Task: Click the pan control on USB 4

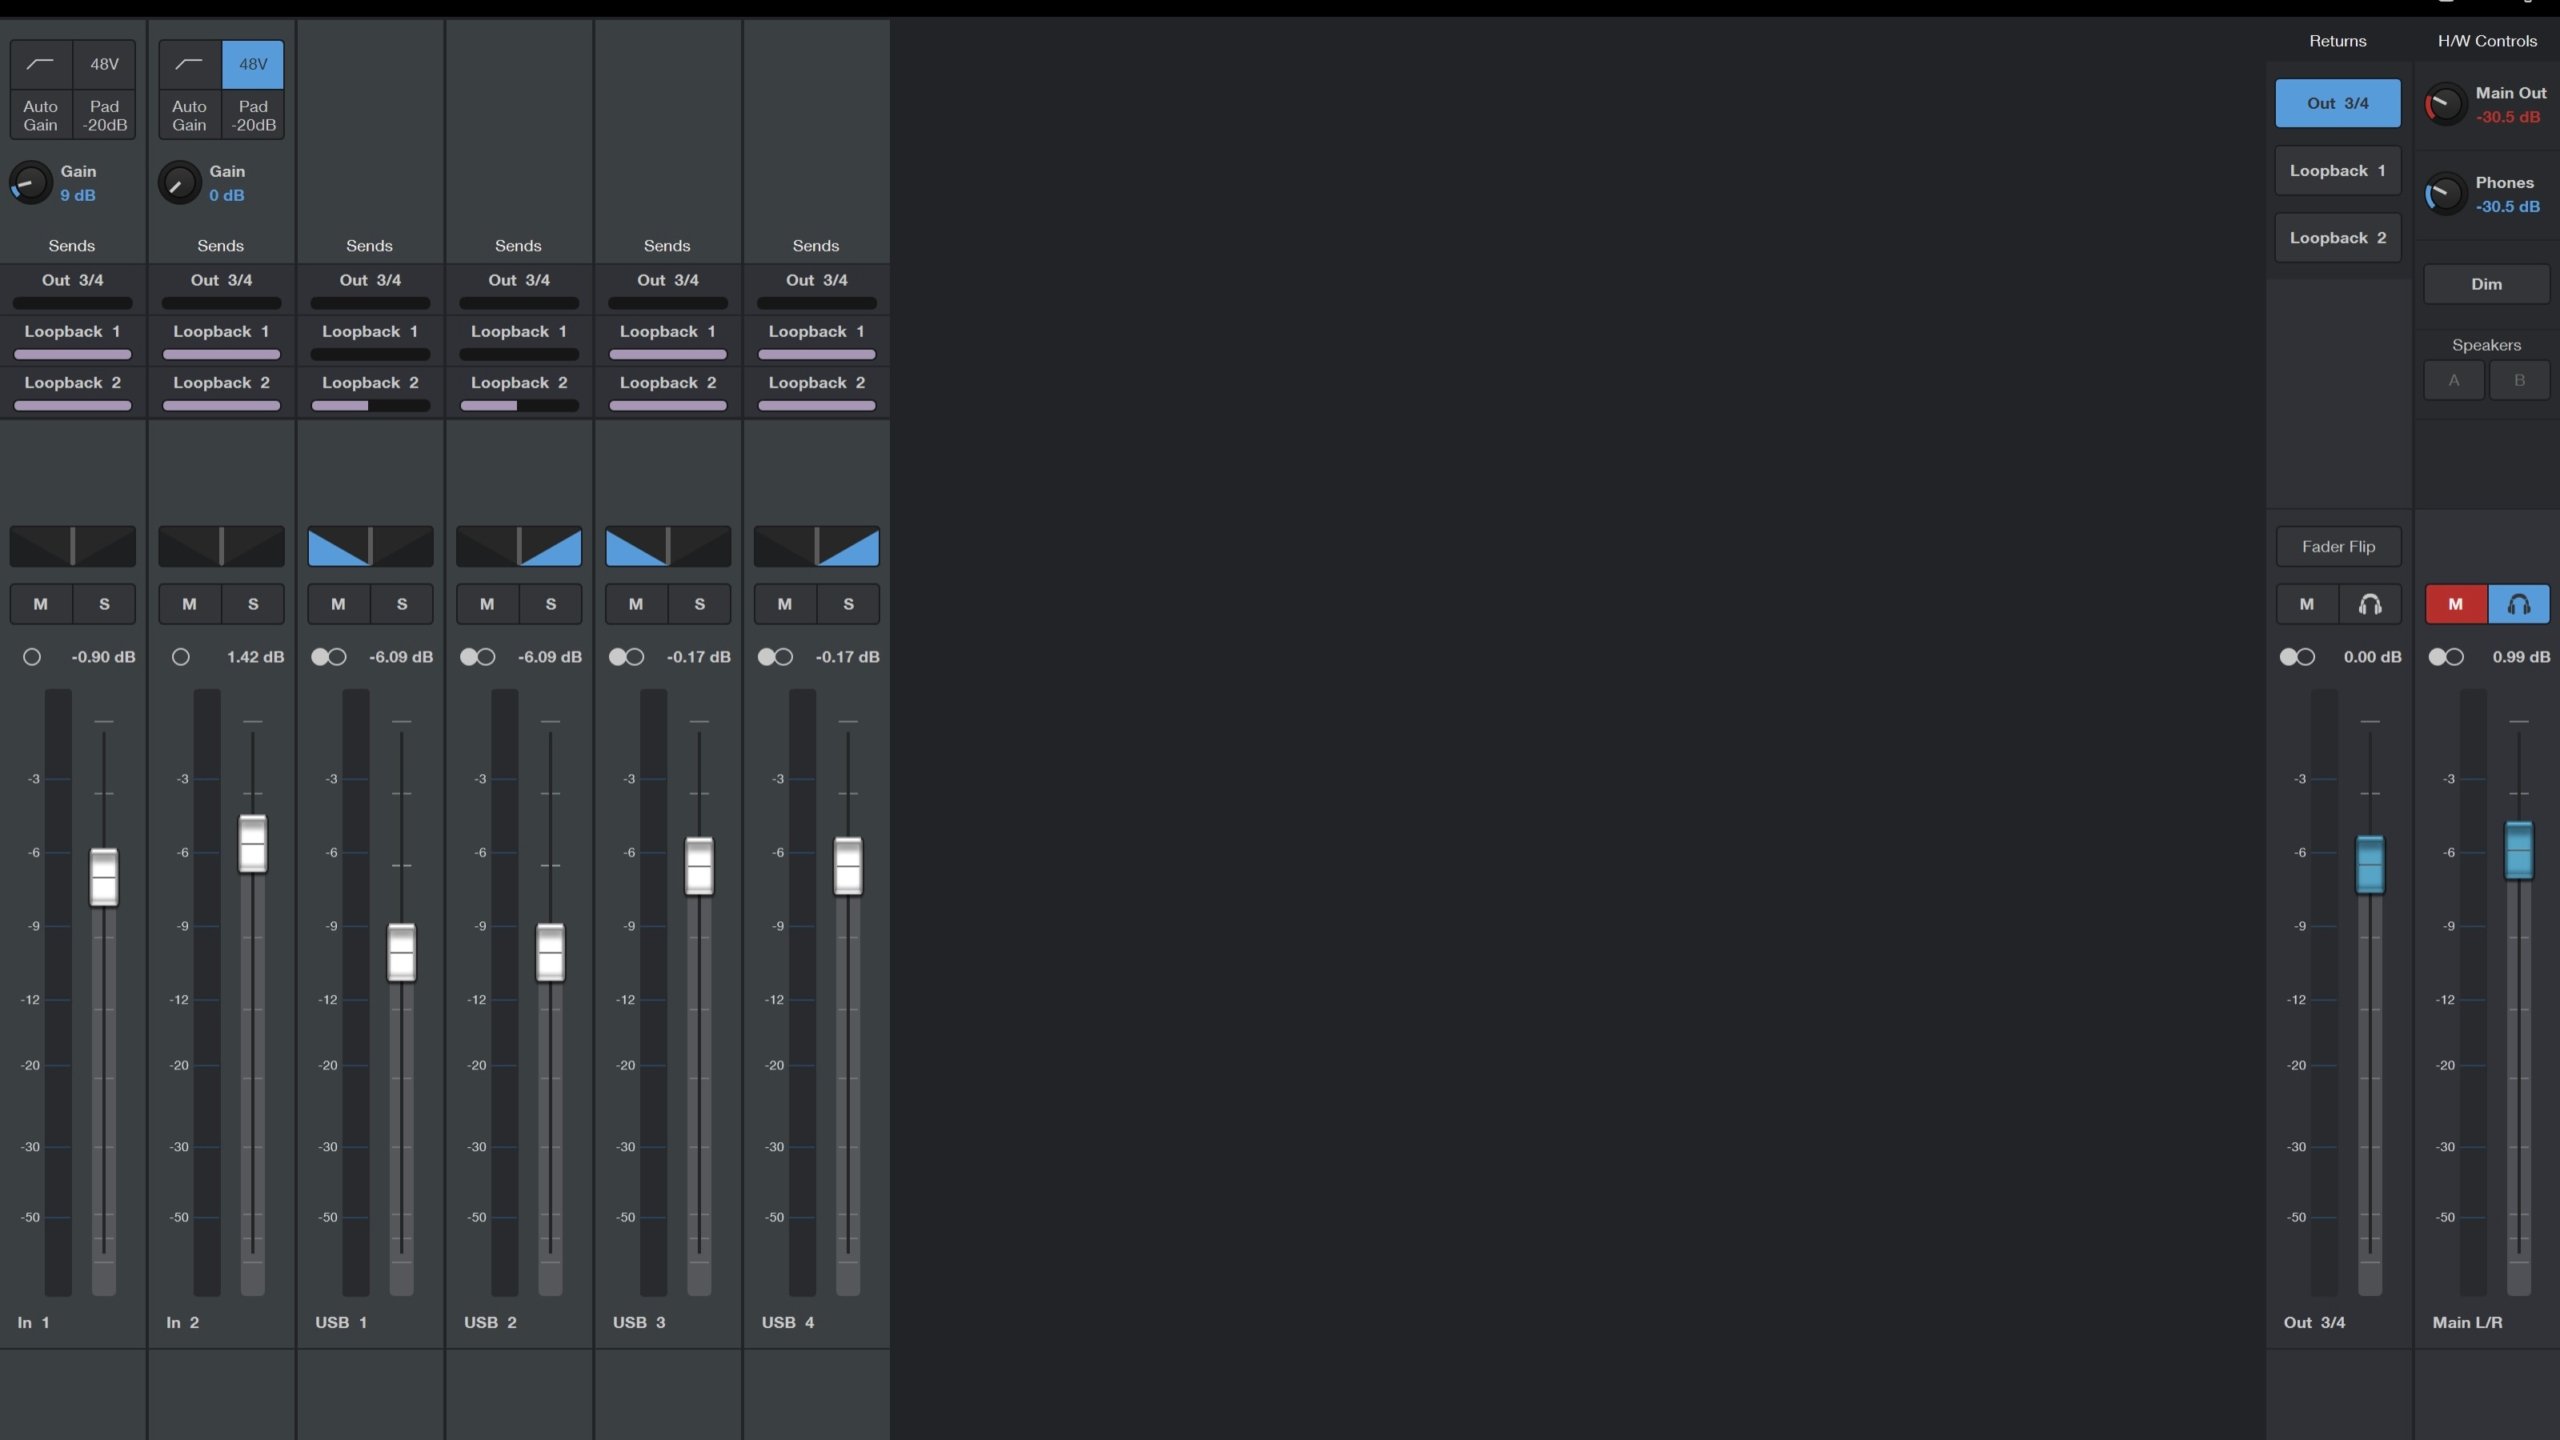Action: point(817,546)
